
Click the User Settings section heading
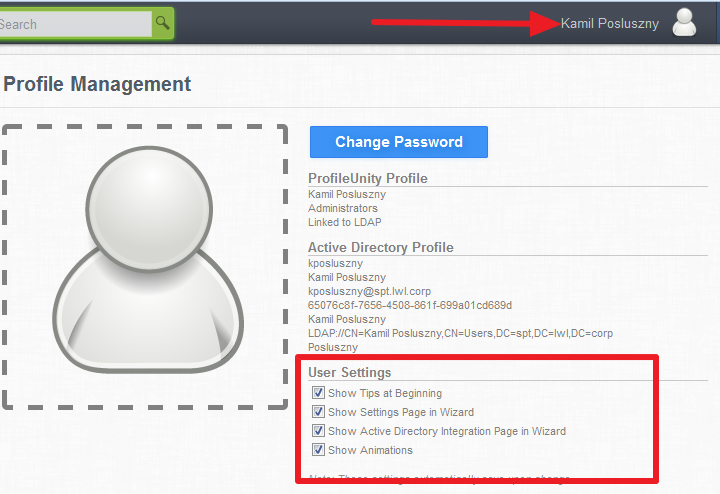(349, 372)
